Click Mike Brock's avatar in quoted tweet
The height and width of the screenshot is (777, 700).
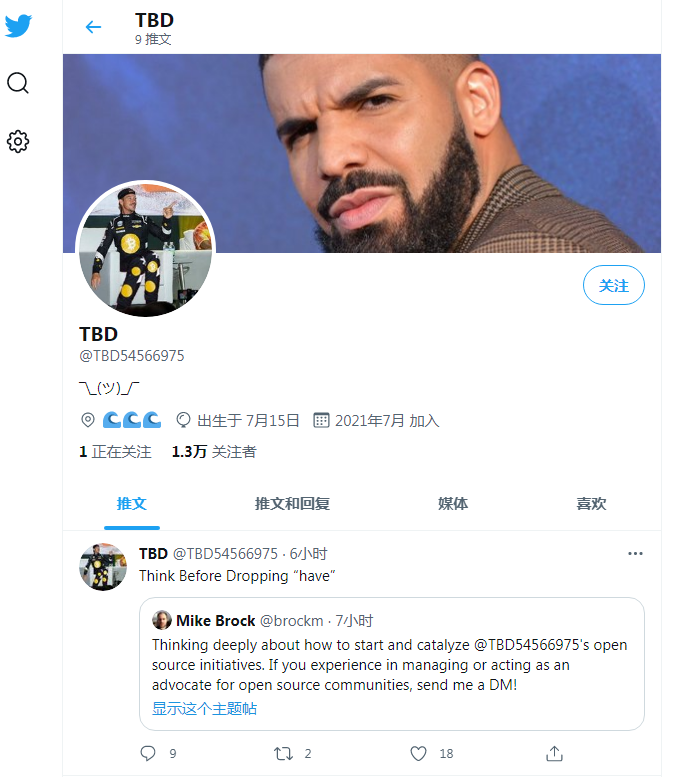[x=162, y=620]
